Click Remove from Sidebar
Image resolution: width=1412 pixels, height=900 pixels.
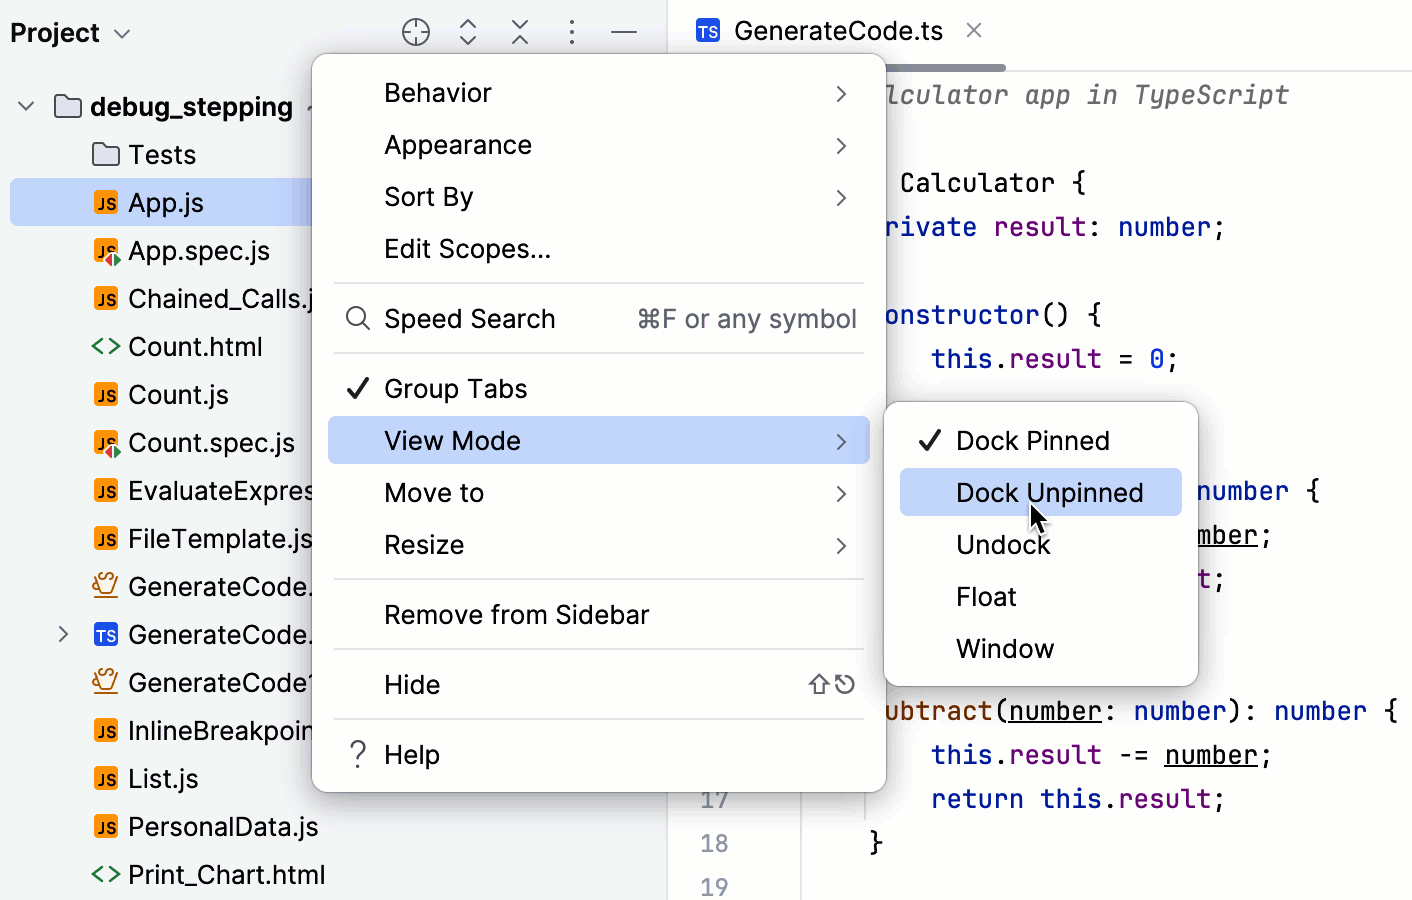517,614
